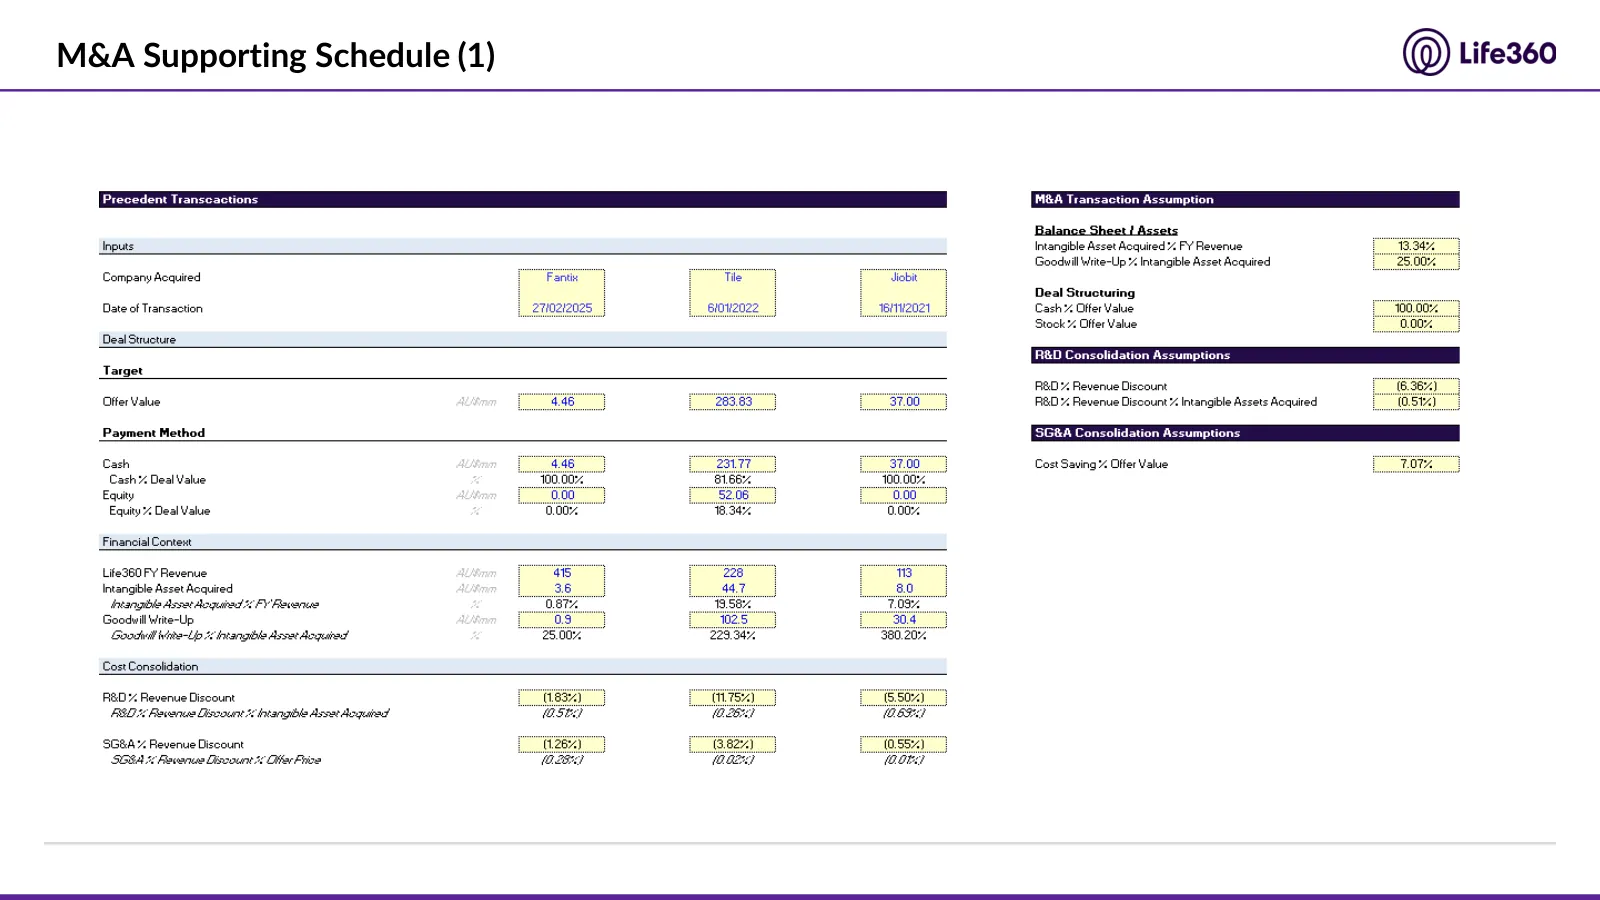Select the Fantix company cell

pos(562,277)
